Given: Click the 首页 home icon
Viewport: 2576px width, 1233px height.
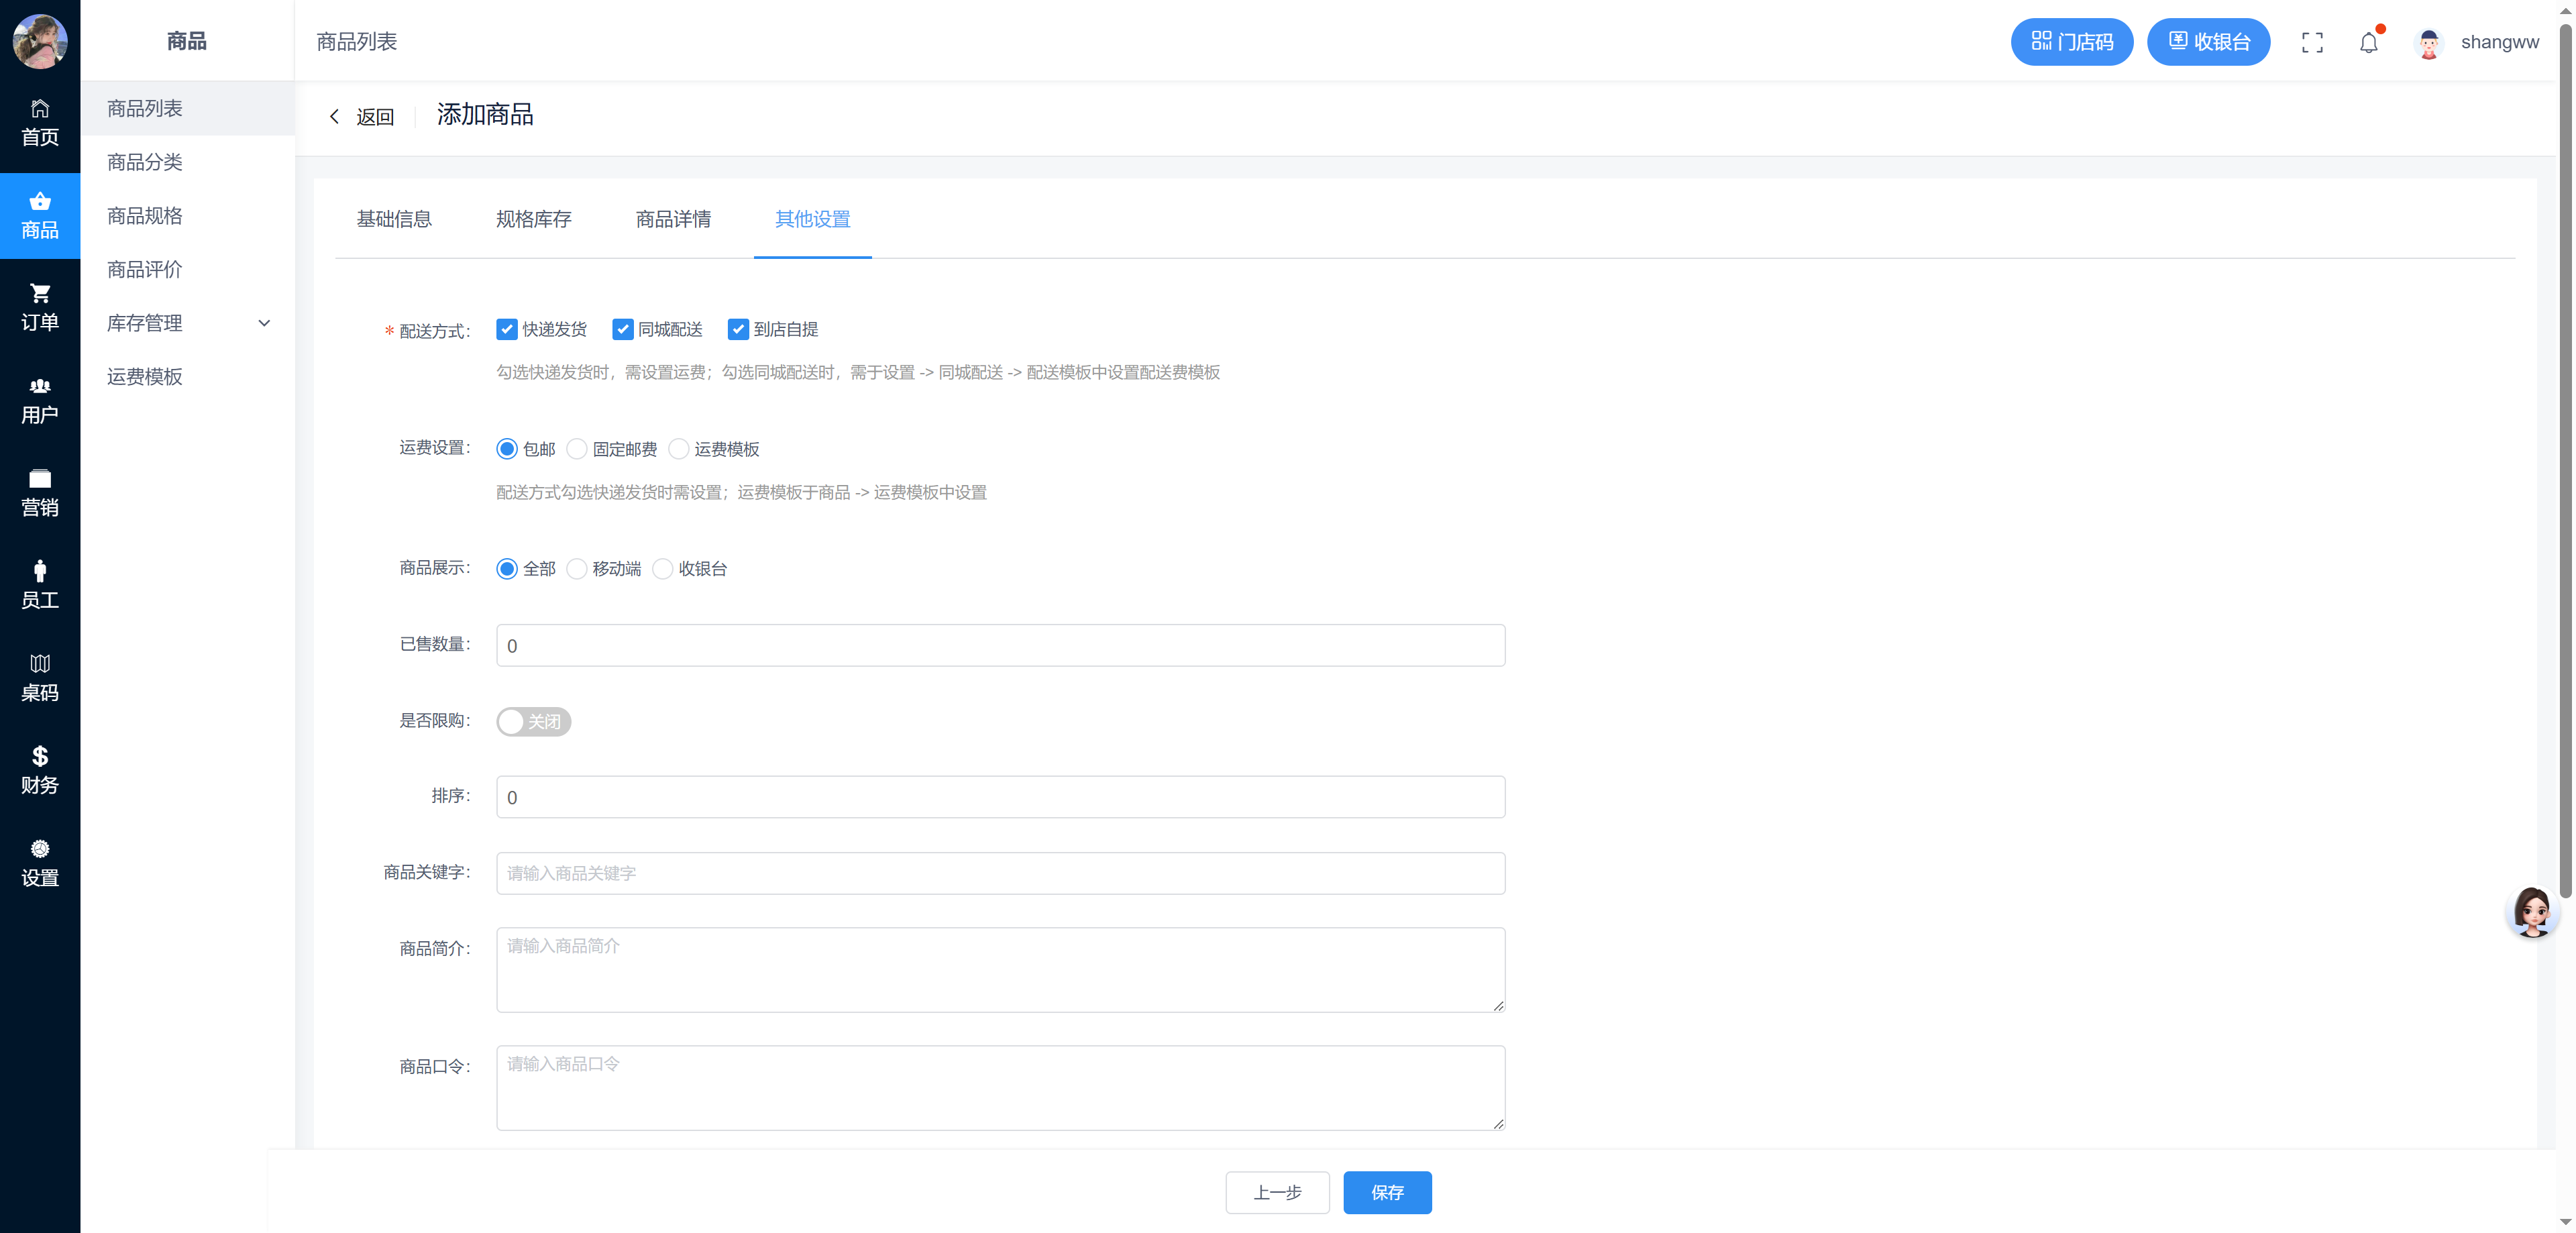Looking at the screenshot, I should click(x=40, y=109).
